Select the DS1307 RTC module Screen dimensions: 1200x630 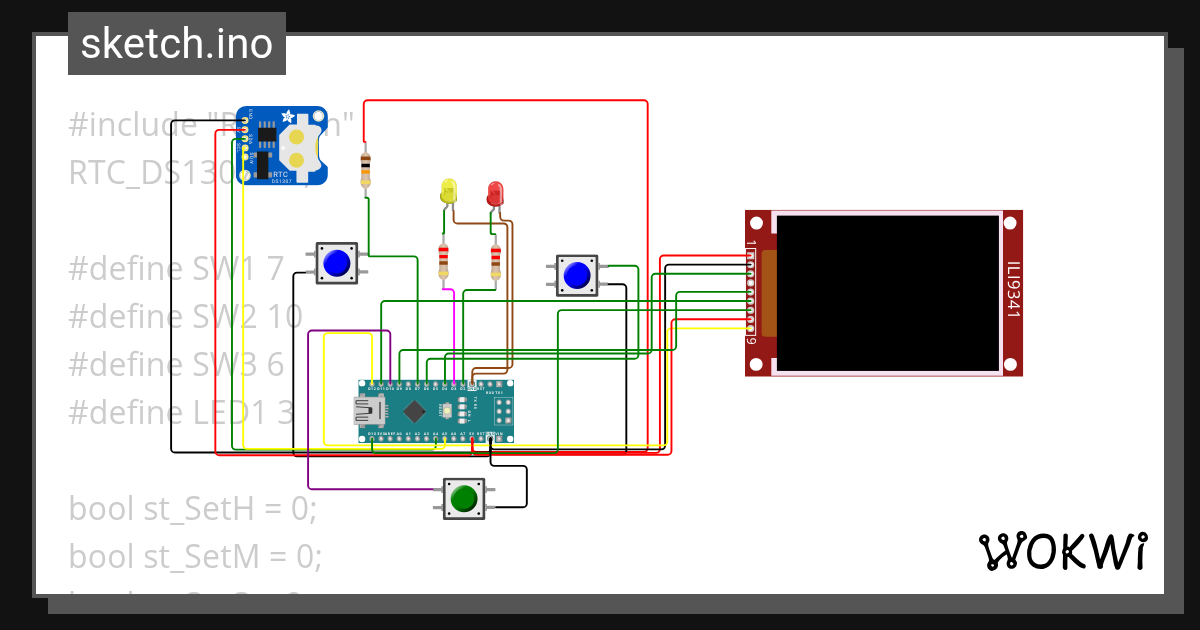[x=280, y=145]
